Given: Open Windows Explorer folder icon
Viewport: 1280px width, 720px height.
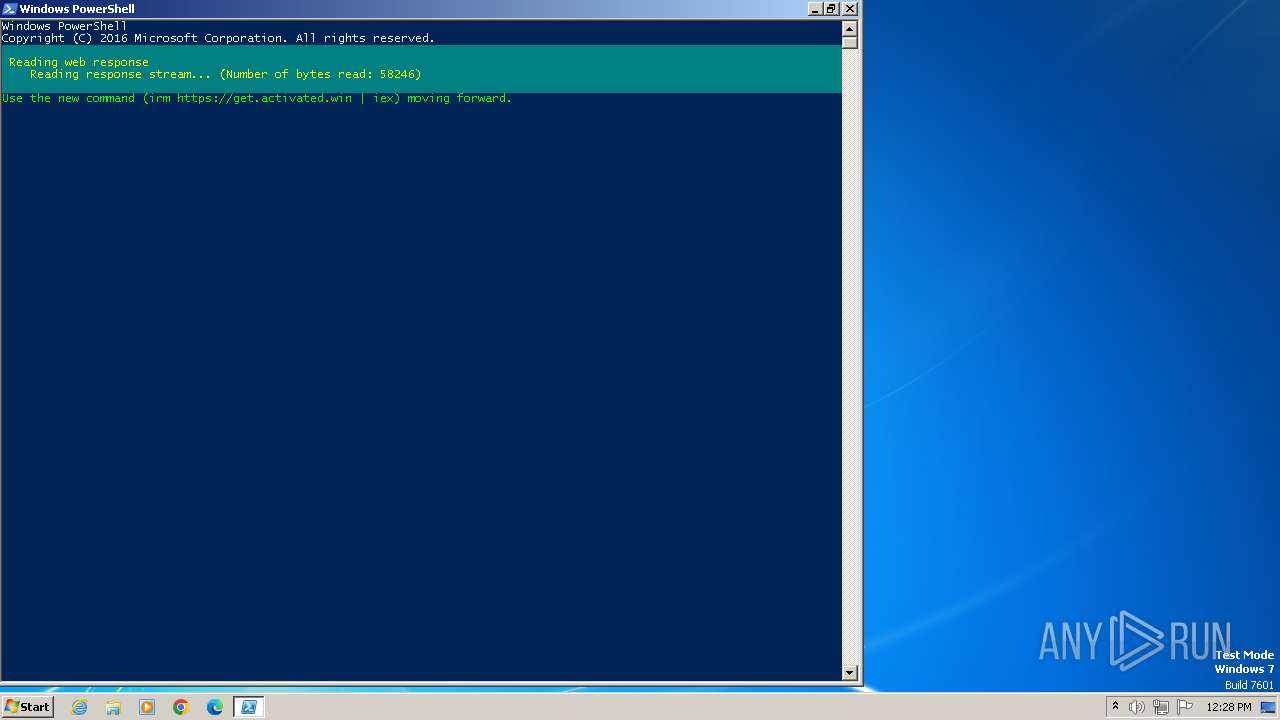Looking at the screenshot, I should 113,707.
